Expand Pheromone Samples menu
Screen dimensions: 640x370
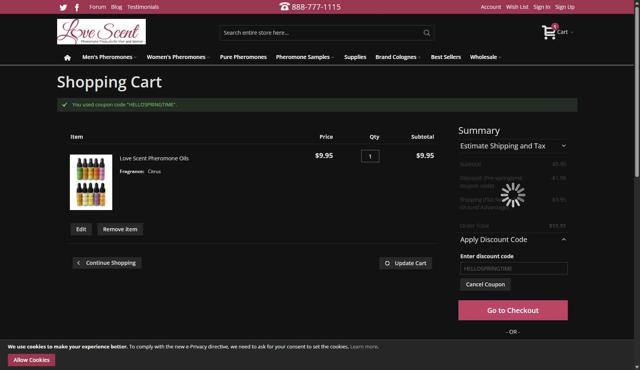[304, 57]
